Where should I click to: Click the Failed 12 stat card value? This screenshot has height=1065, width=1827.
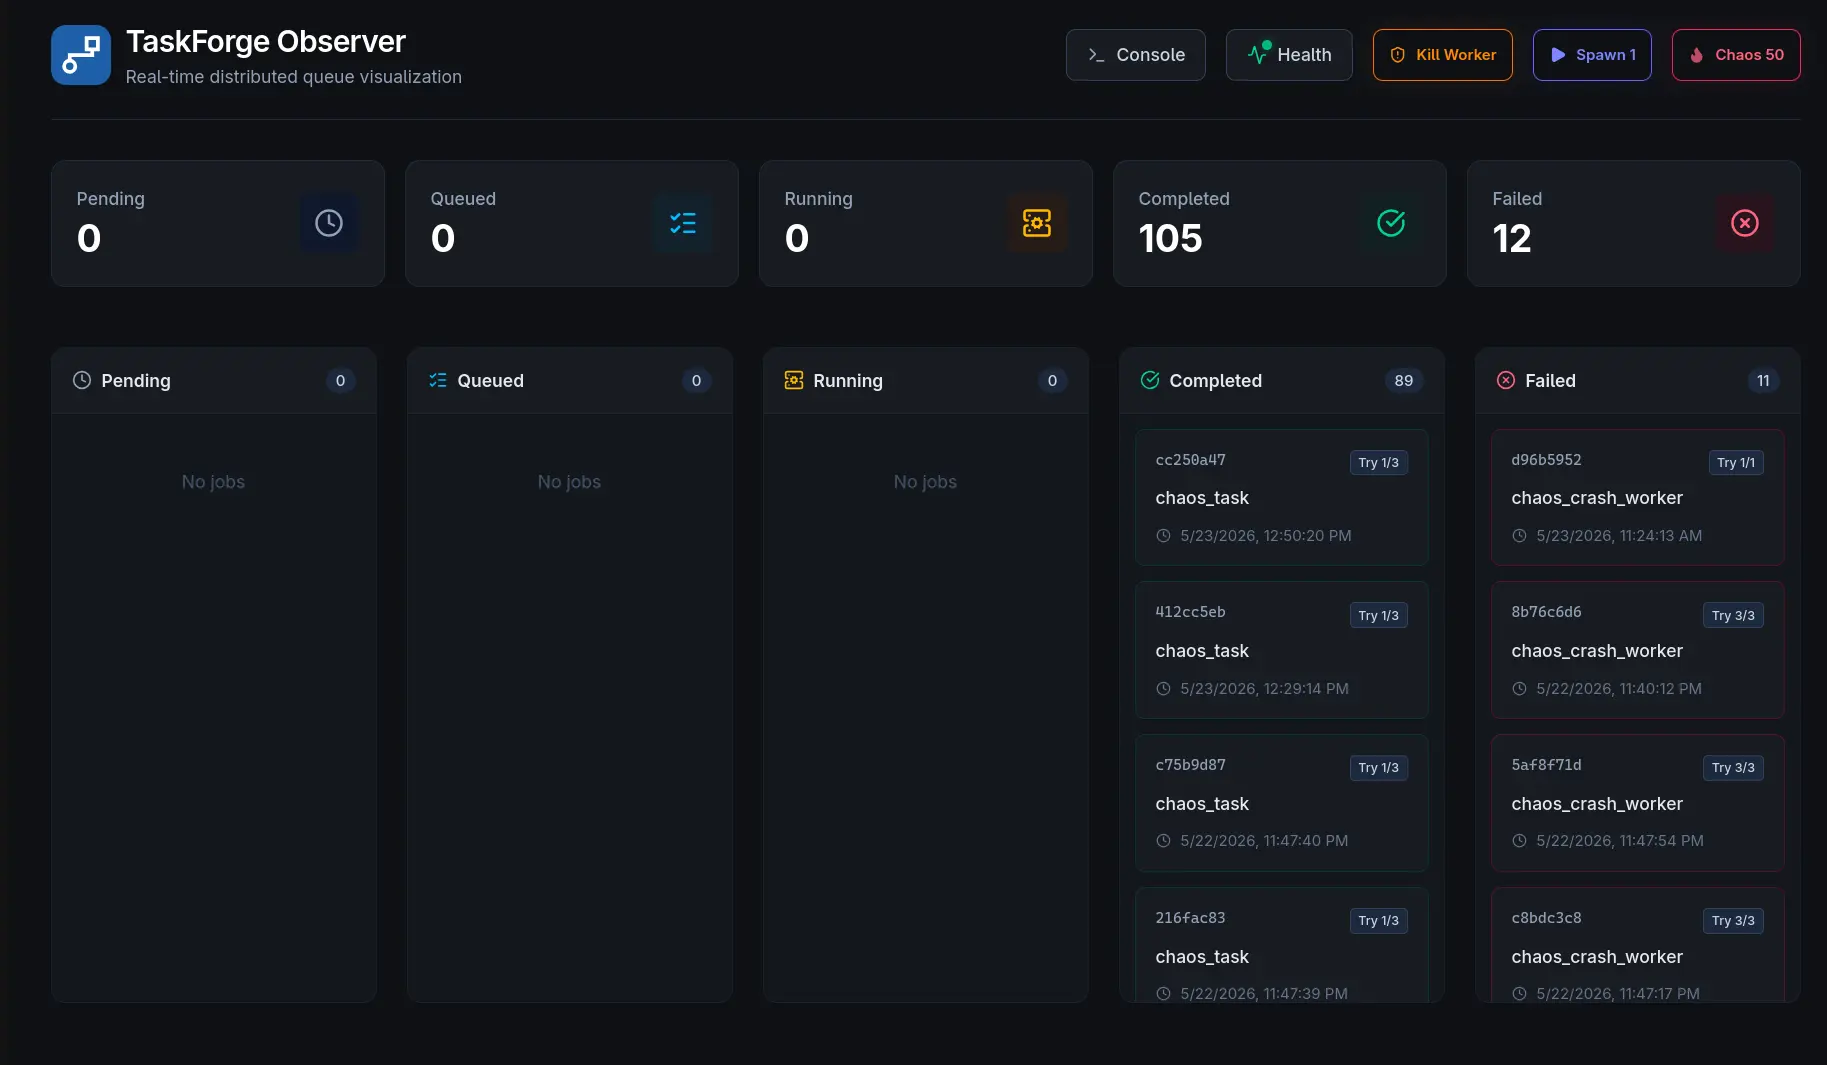click(1511, 239)
